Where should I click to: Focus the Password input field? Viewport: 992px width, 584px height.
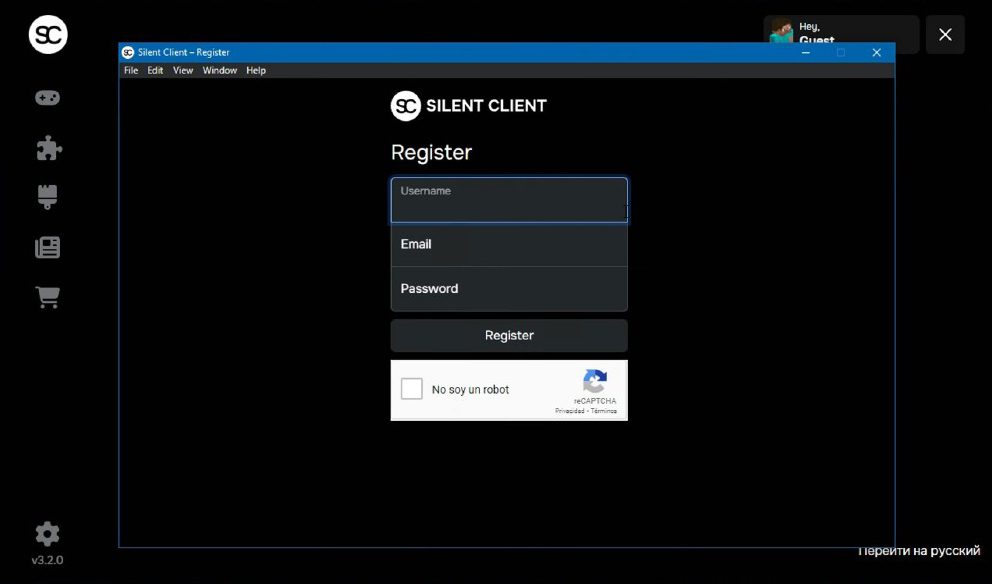[509, 289]
